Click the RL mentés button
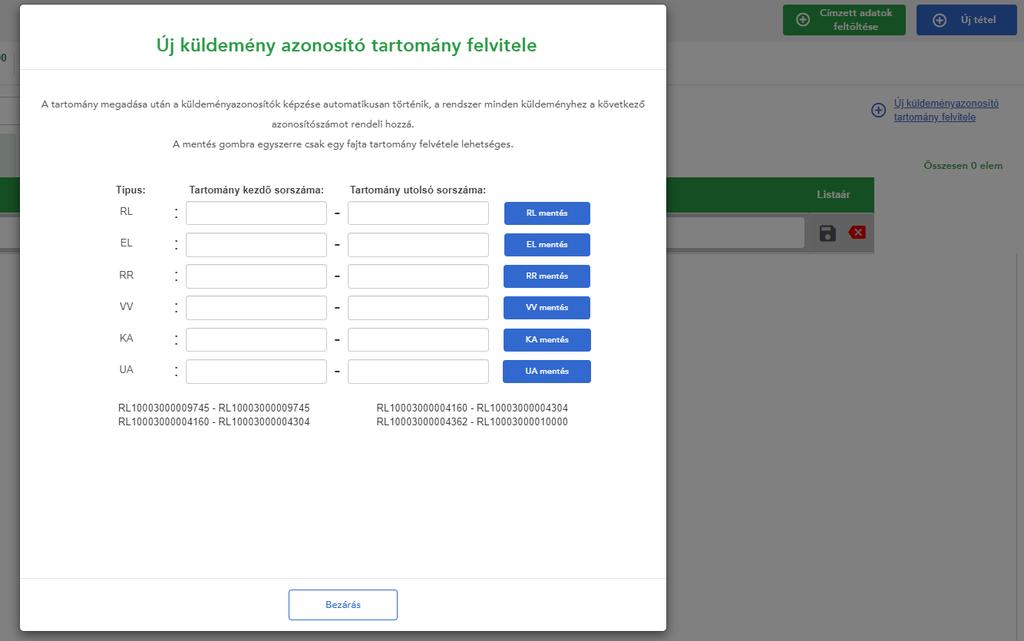 pyautogui.click(x=547, y=213)
